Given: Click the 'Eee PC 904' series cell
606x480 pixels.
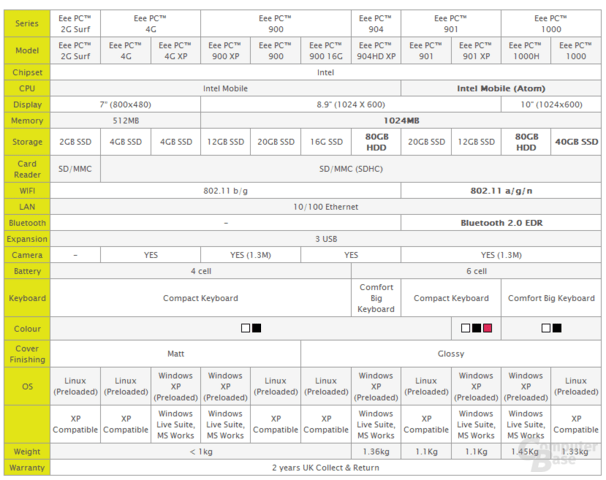Looking at the screenshot, I should 376,24.
